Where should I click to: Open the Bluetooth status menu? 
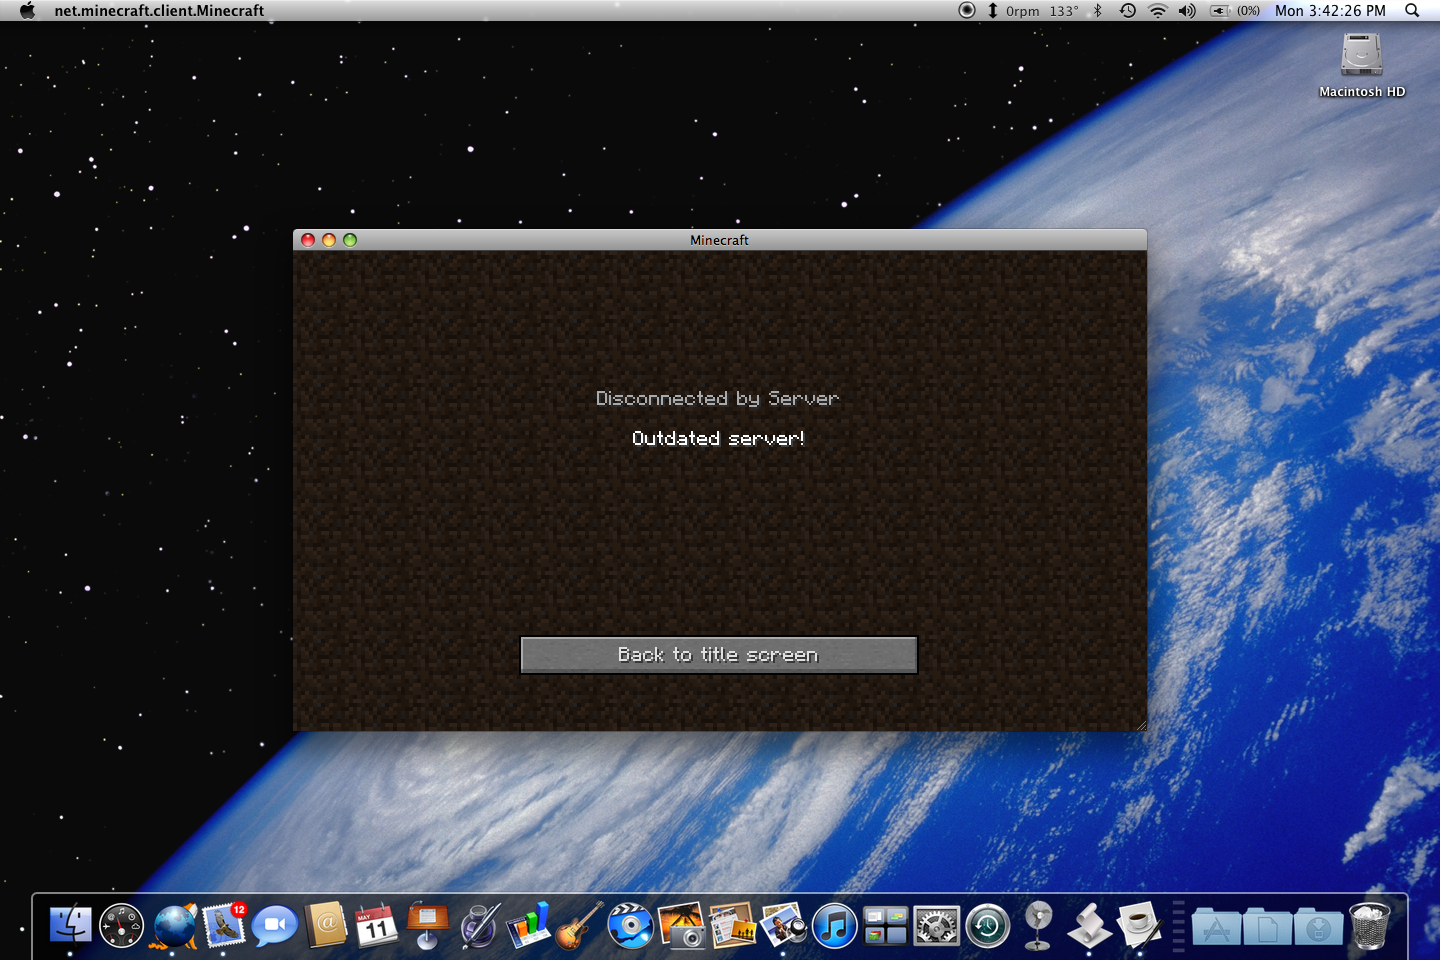click(1098, 10)
